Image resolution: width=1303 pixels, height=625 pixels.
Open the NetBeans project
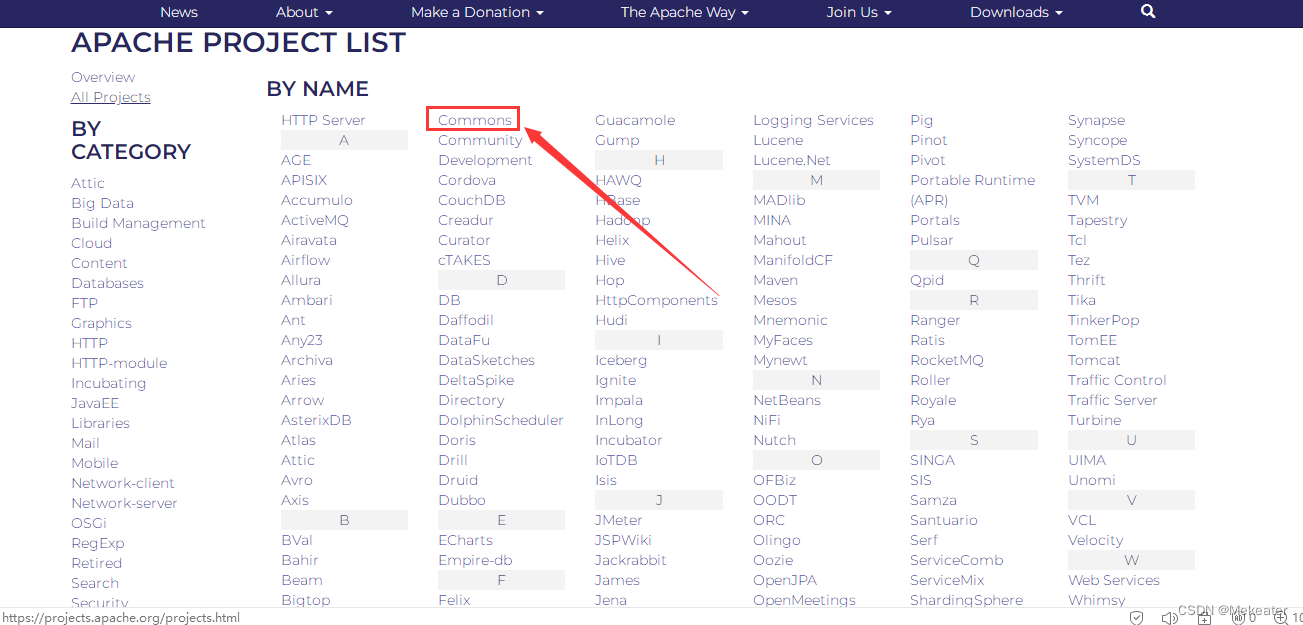click(787, 400)
